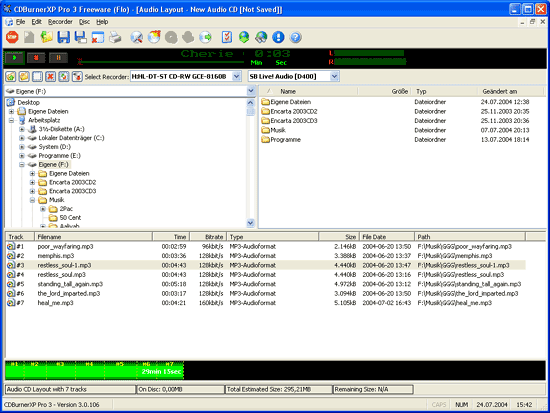Expand the System (D:) drive node
The width and height of the screenshot is (550, 413).
coord(22,147)
